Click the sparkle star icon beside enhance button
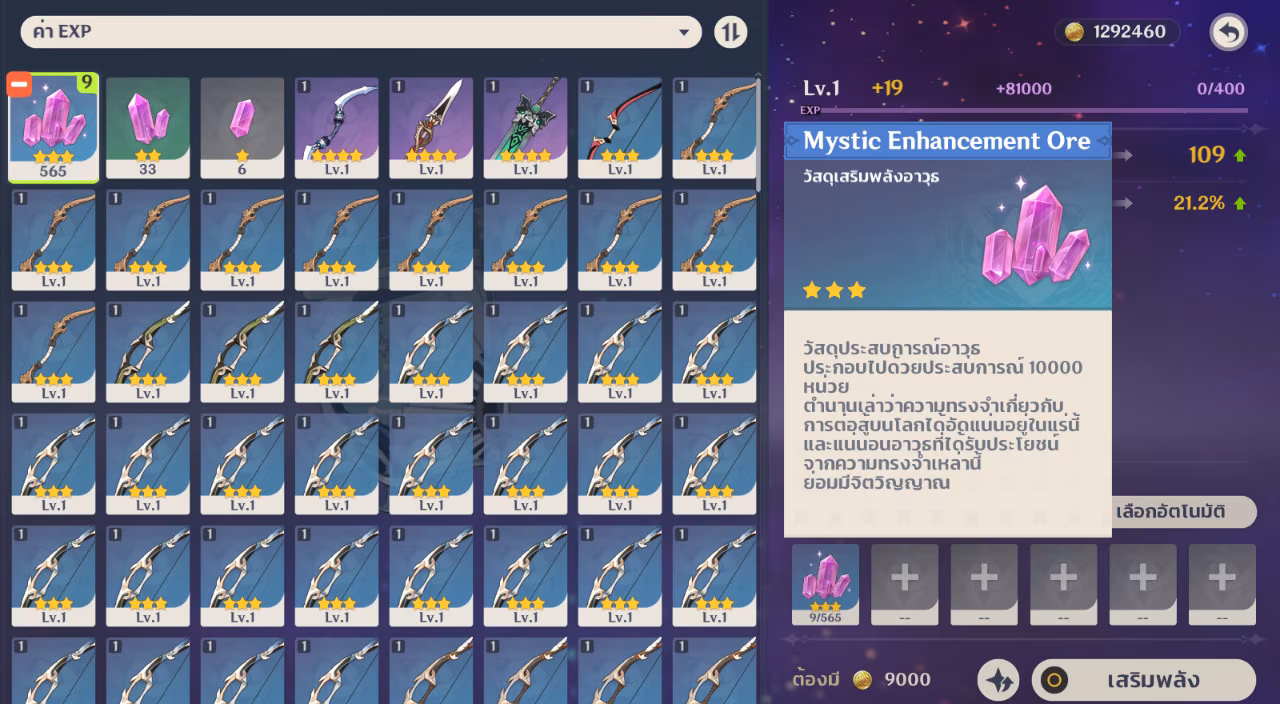 pyautogui.click(x=998, y=680)
